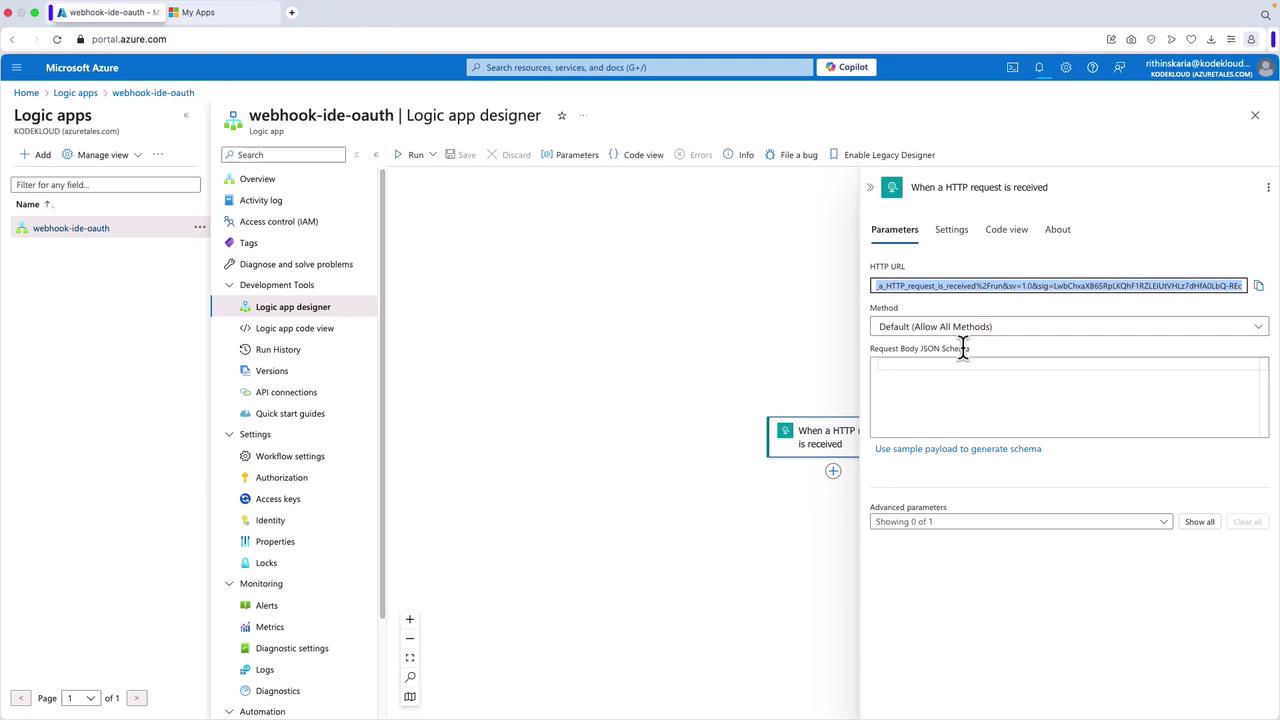This screenshot has height=720, width=1280.
Task: Click the Copilot button
Action: point(847,67)
